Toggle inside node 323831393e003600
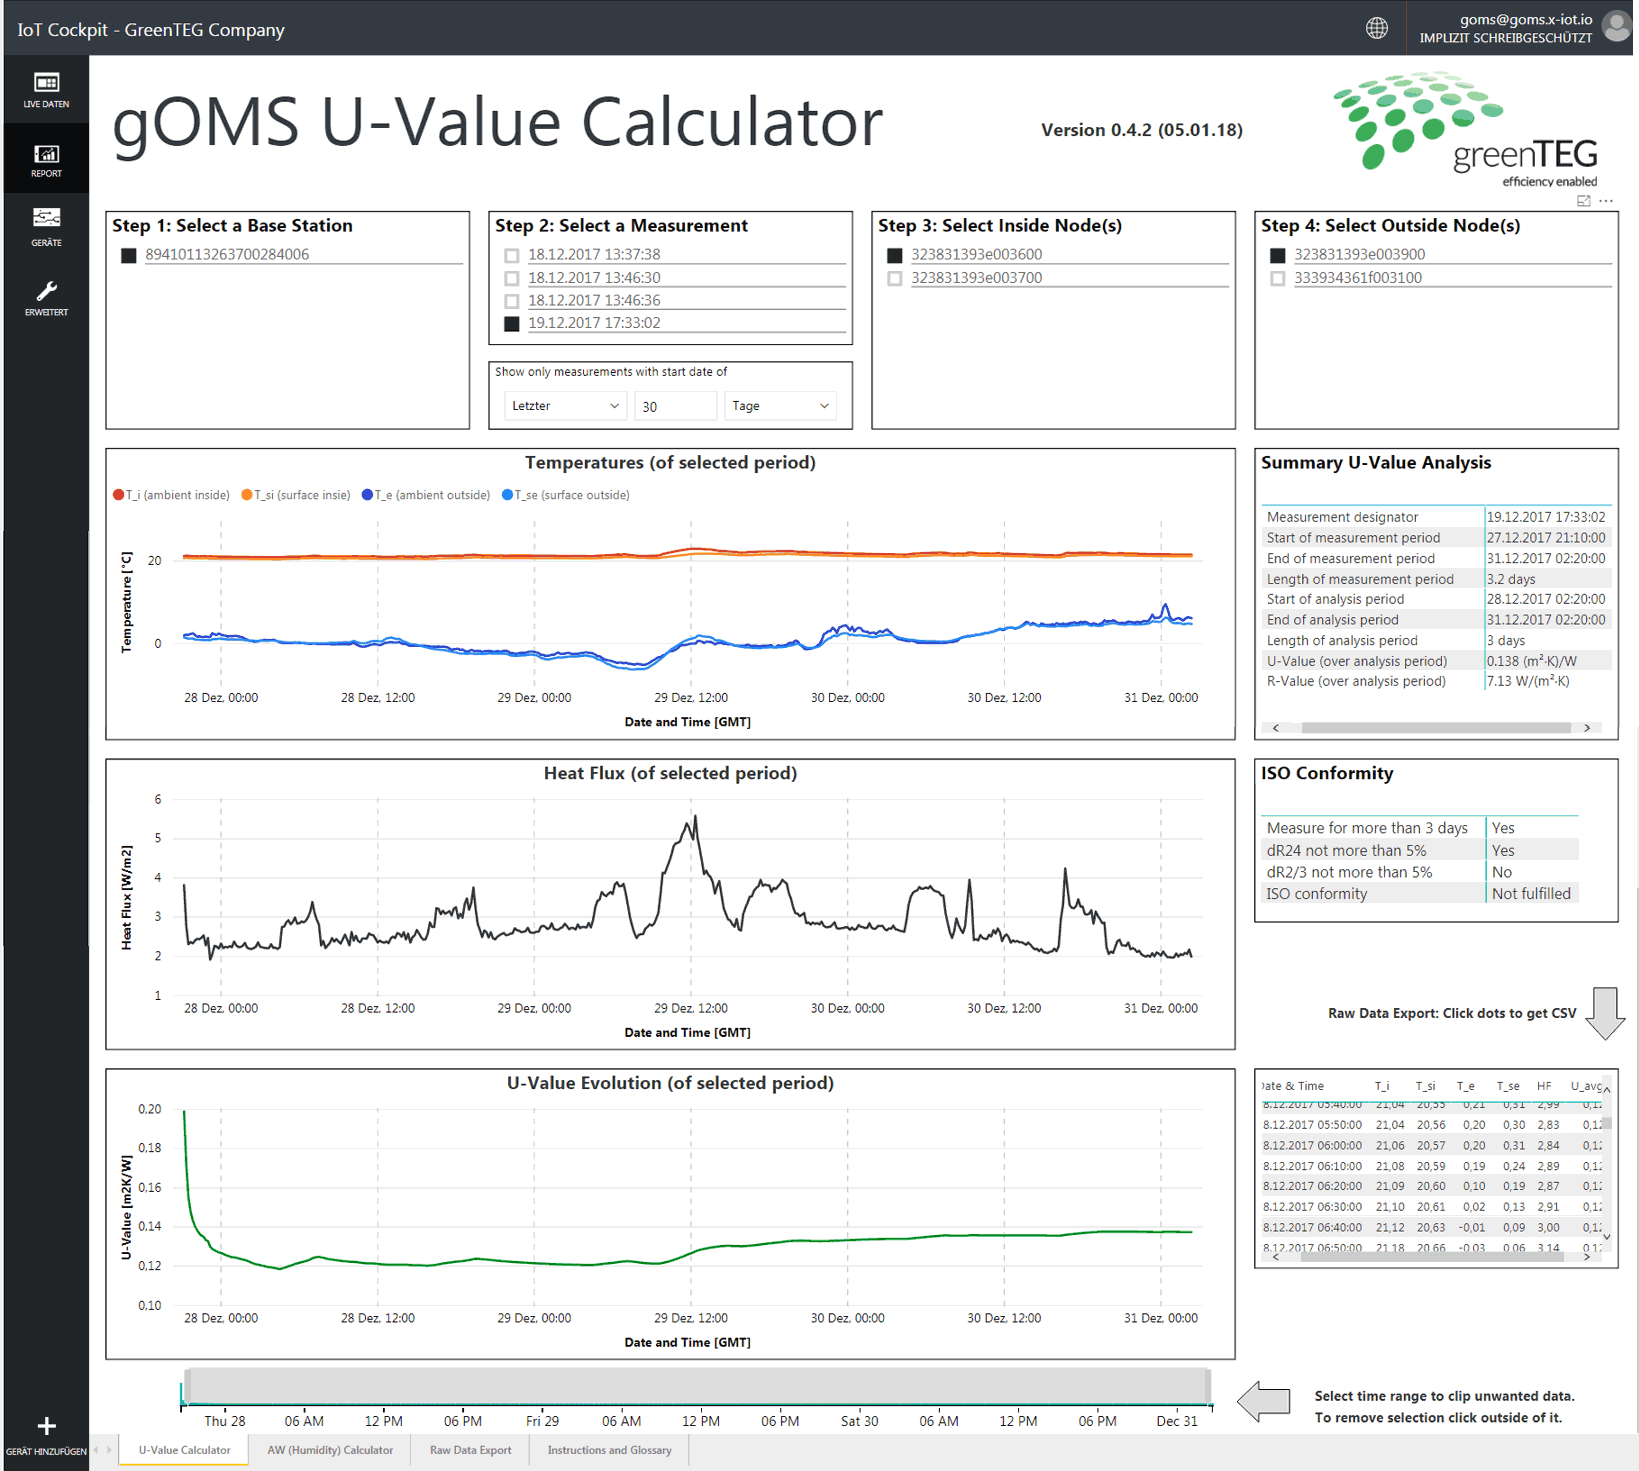 [895, 256]
